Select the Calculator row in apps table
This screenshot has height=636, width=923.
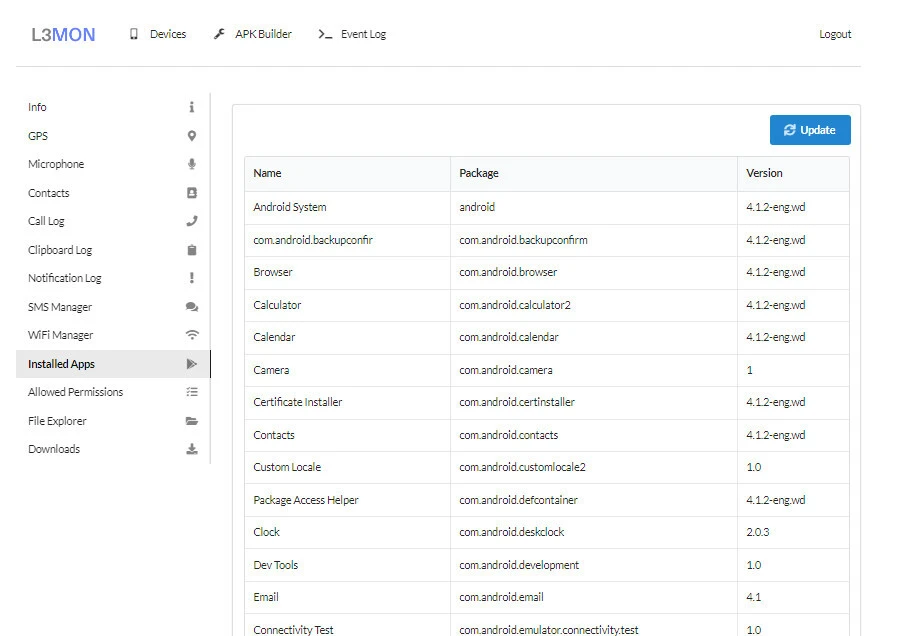pyautogui.click(x=277, y=305)
